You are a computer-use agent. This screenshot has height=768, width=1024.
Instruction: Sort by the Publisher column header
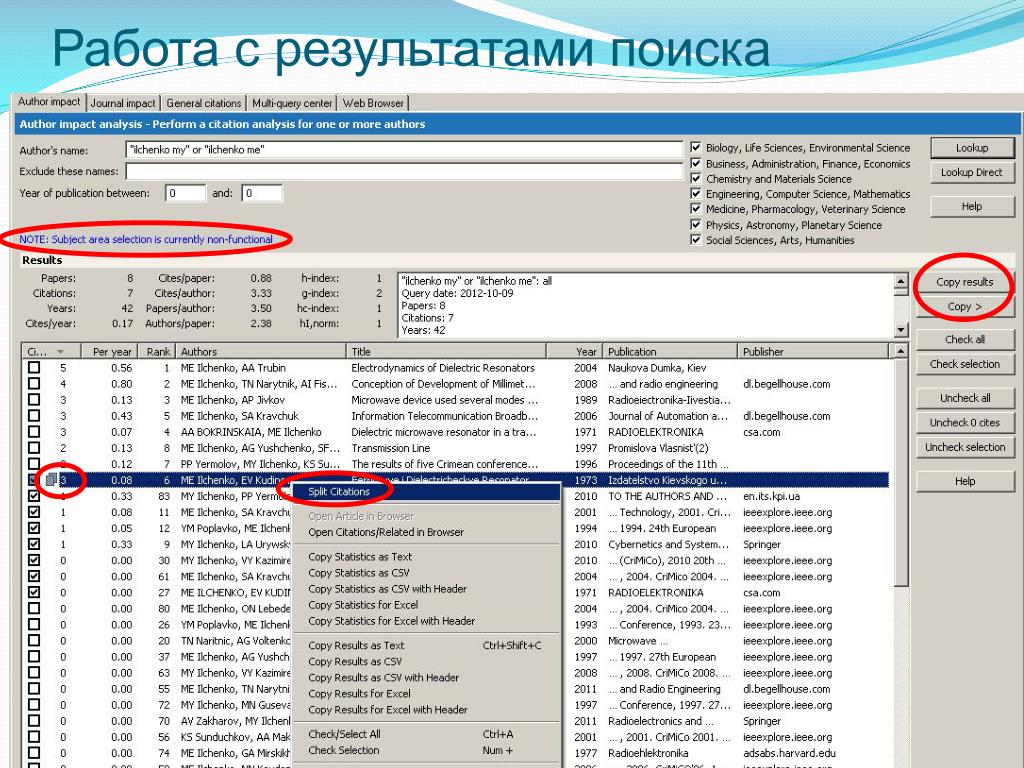(x=814, y=351)
